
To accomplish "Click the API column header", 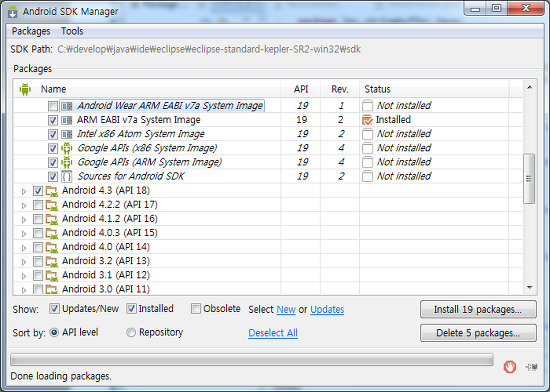I will [x=301, y=89].
